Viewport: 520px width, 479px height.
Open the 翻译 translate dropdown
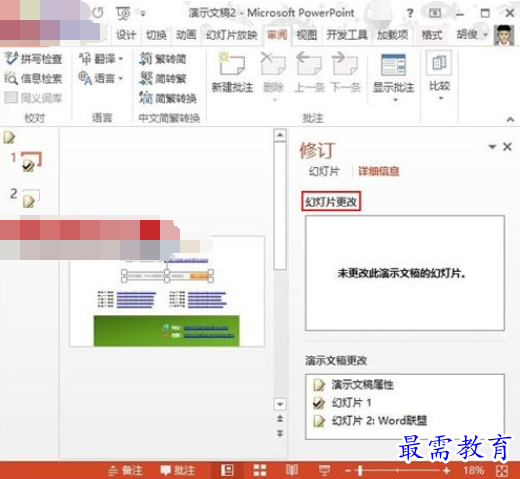tap(101, 59)
